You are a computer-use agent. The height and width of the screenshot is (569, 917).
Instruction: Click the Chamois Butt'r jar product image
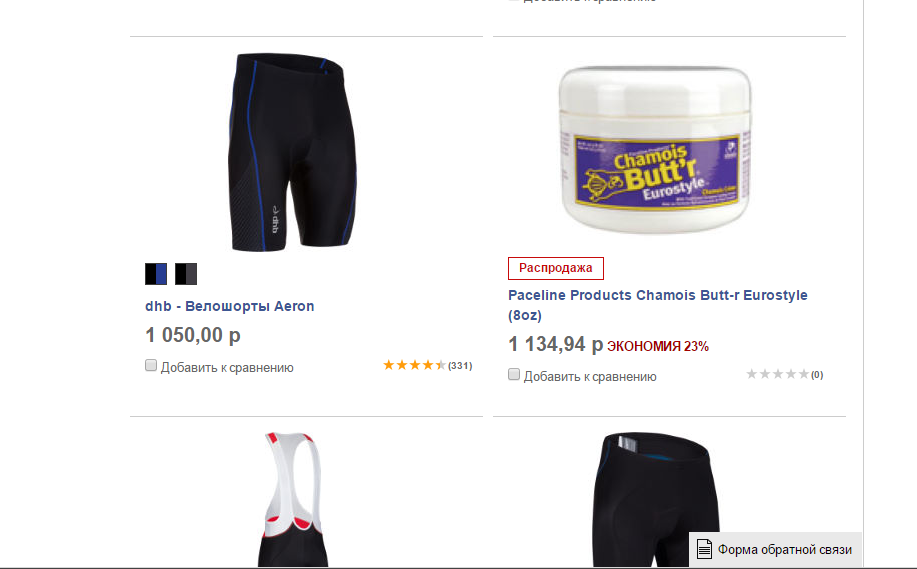(x=655, y=150)
